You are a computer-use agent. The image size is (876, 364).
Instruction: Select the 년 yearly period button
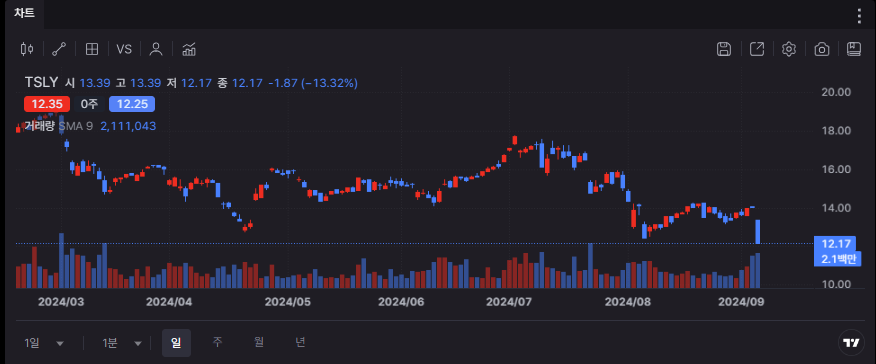pos(301,342)
